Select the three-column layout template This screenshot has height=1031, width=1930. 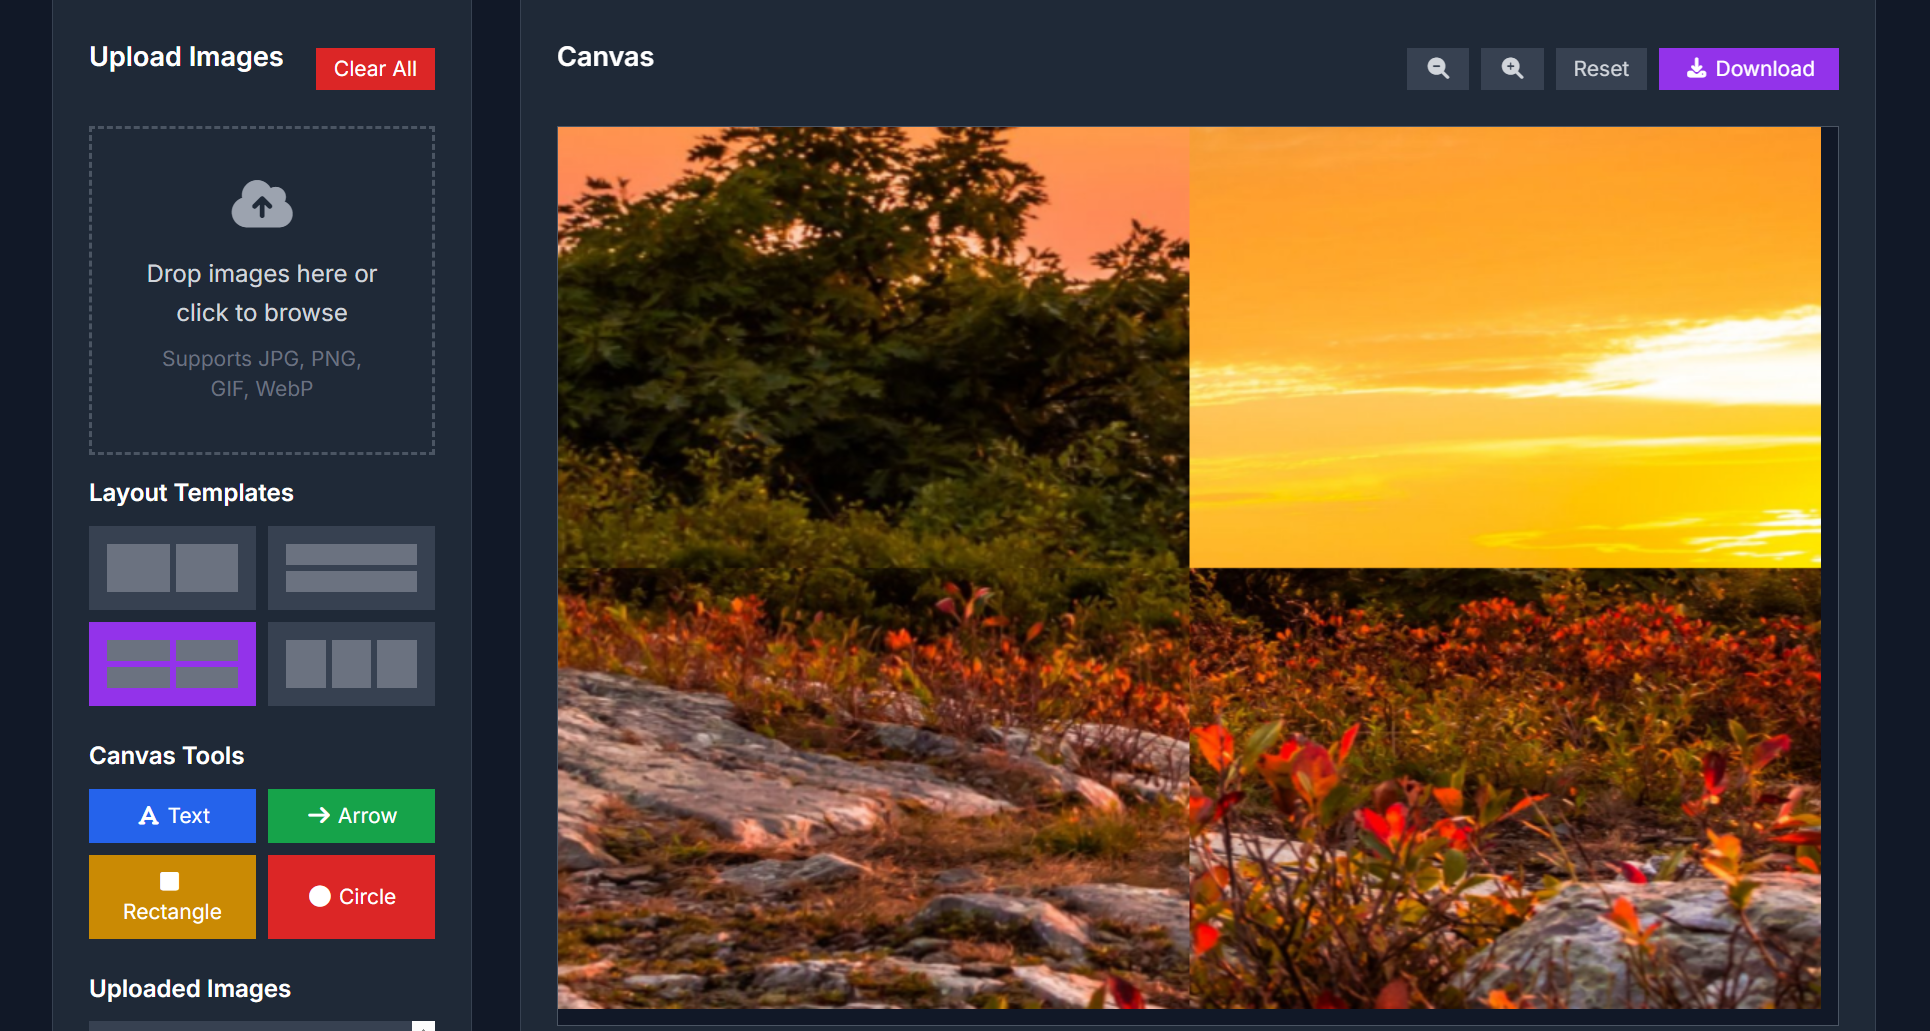(351, 664)
